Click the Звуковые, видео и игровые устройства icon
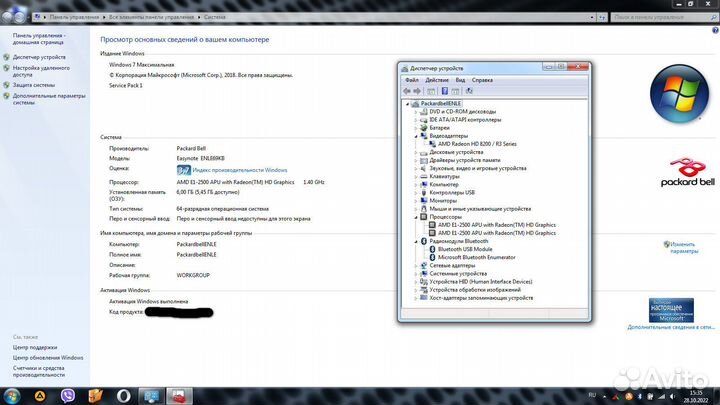Viewport: 720px width, 405px height. coord(424,168)
